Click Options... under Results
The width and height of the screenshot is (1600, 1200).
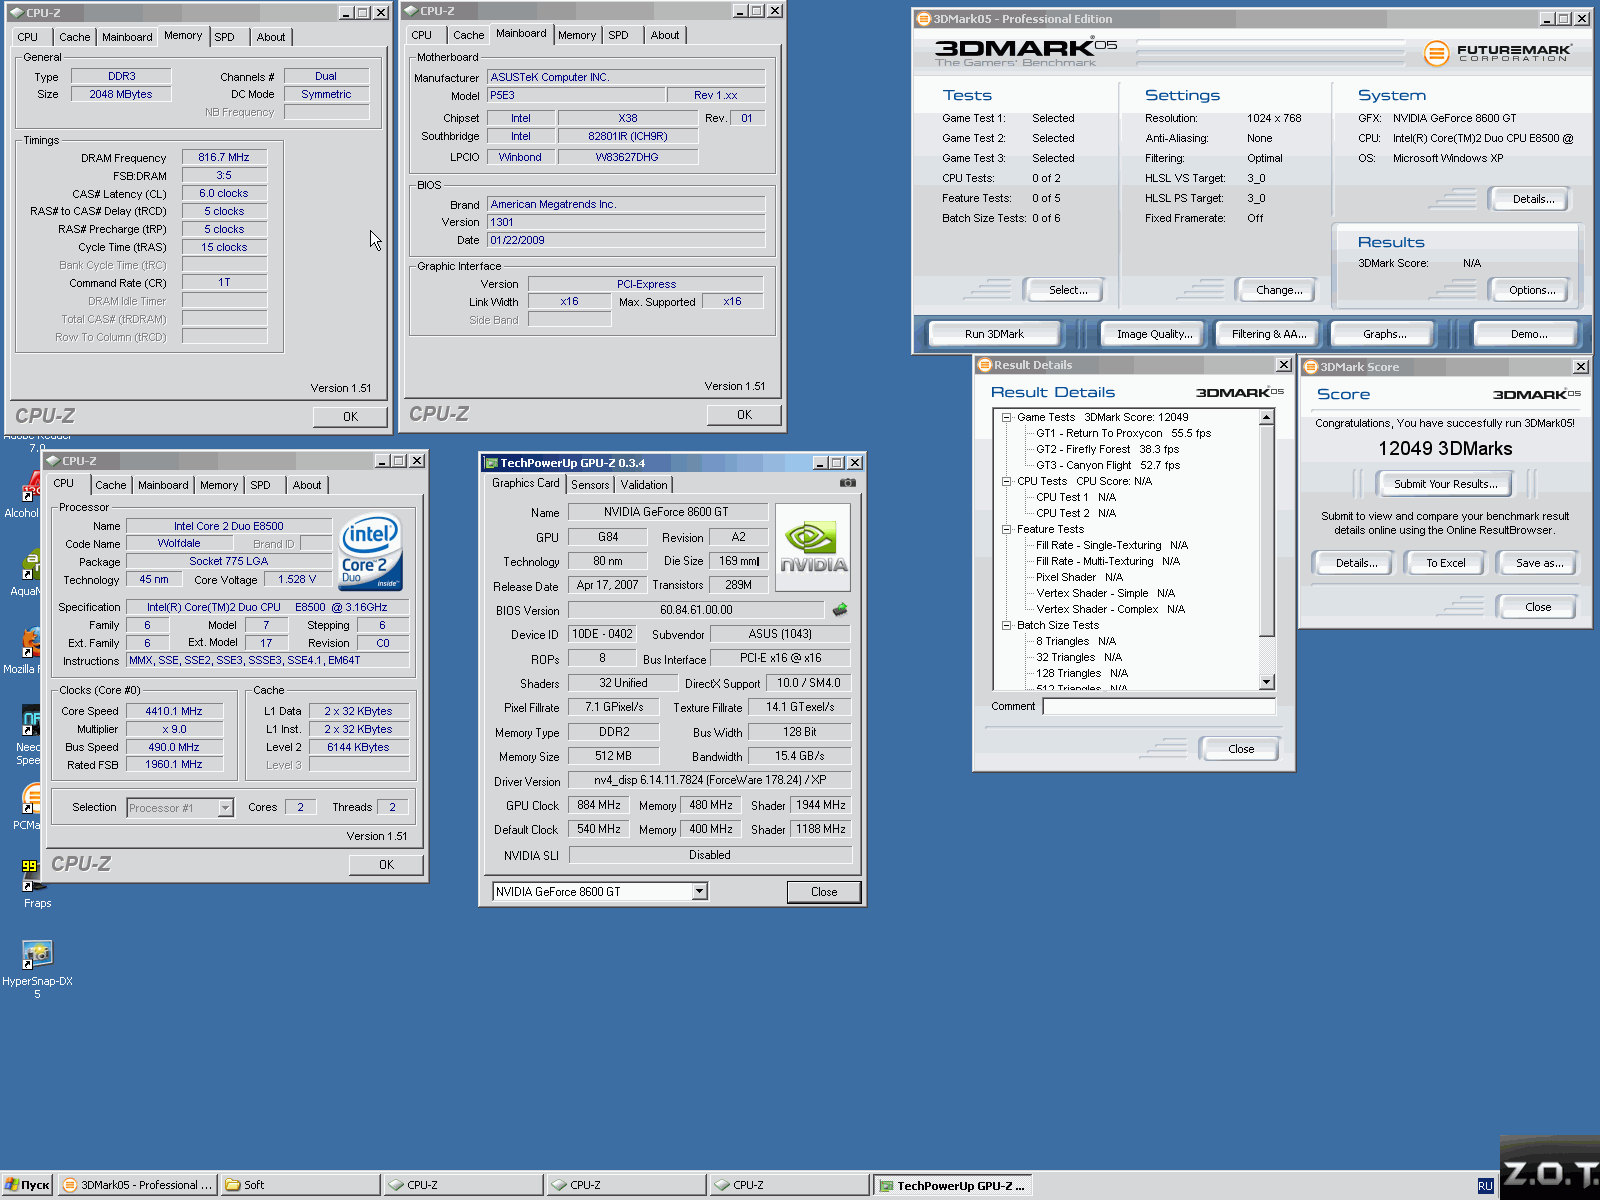(x=1532, y=290)
